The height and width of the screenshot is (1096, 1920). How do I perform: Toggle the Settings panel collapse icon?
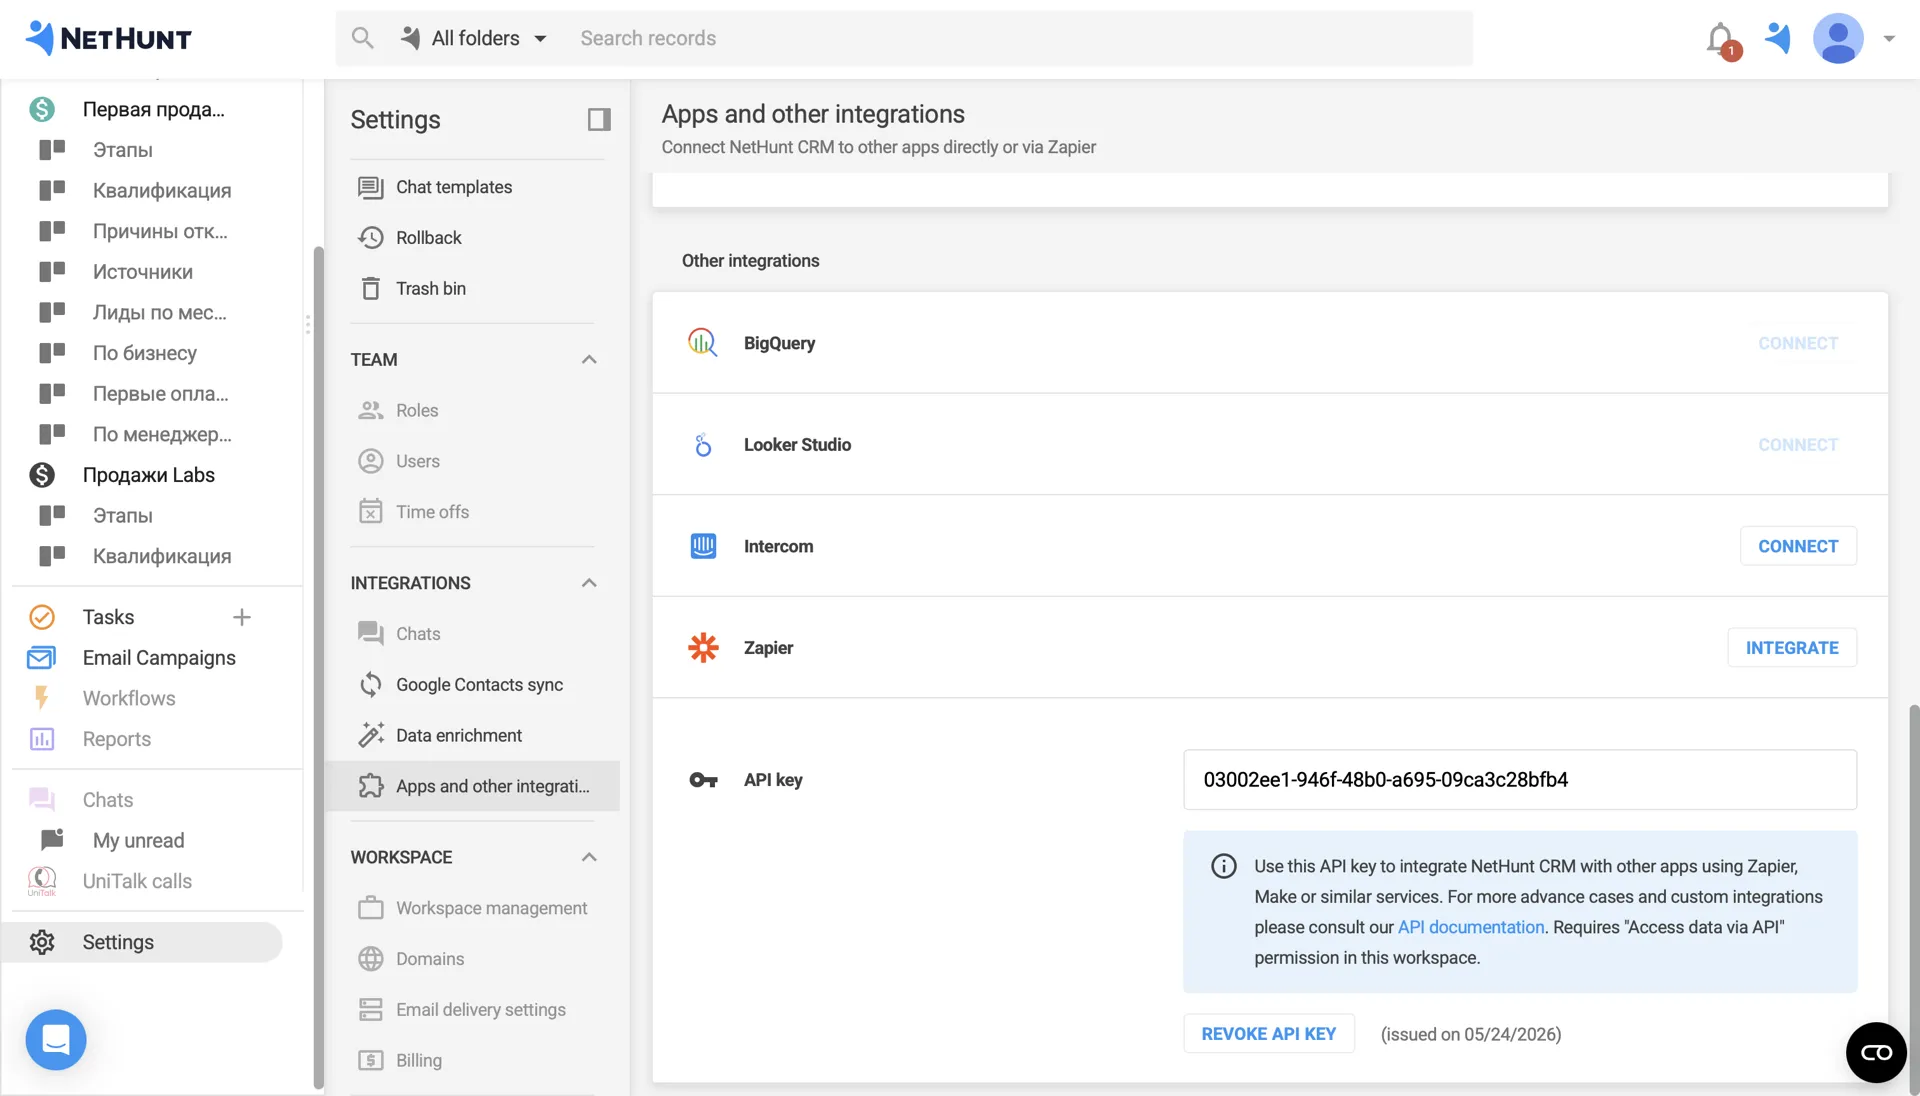pyautogui.click(x=599, y=120)
